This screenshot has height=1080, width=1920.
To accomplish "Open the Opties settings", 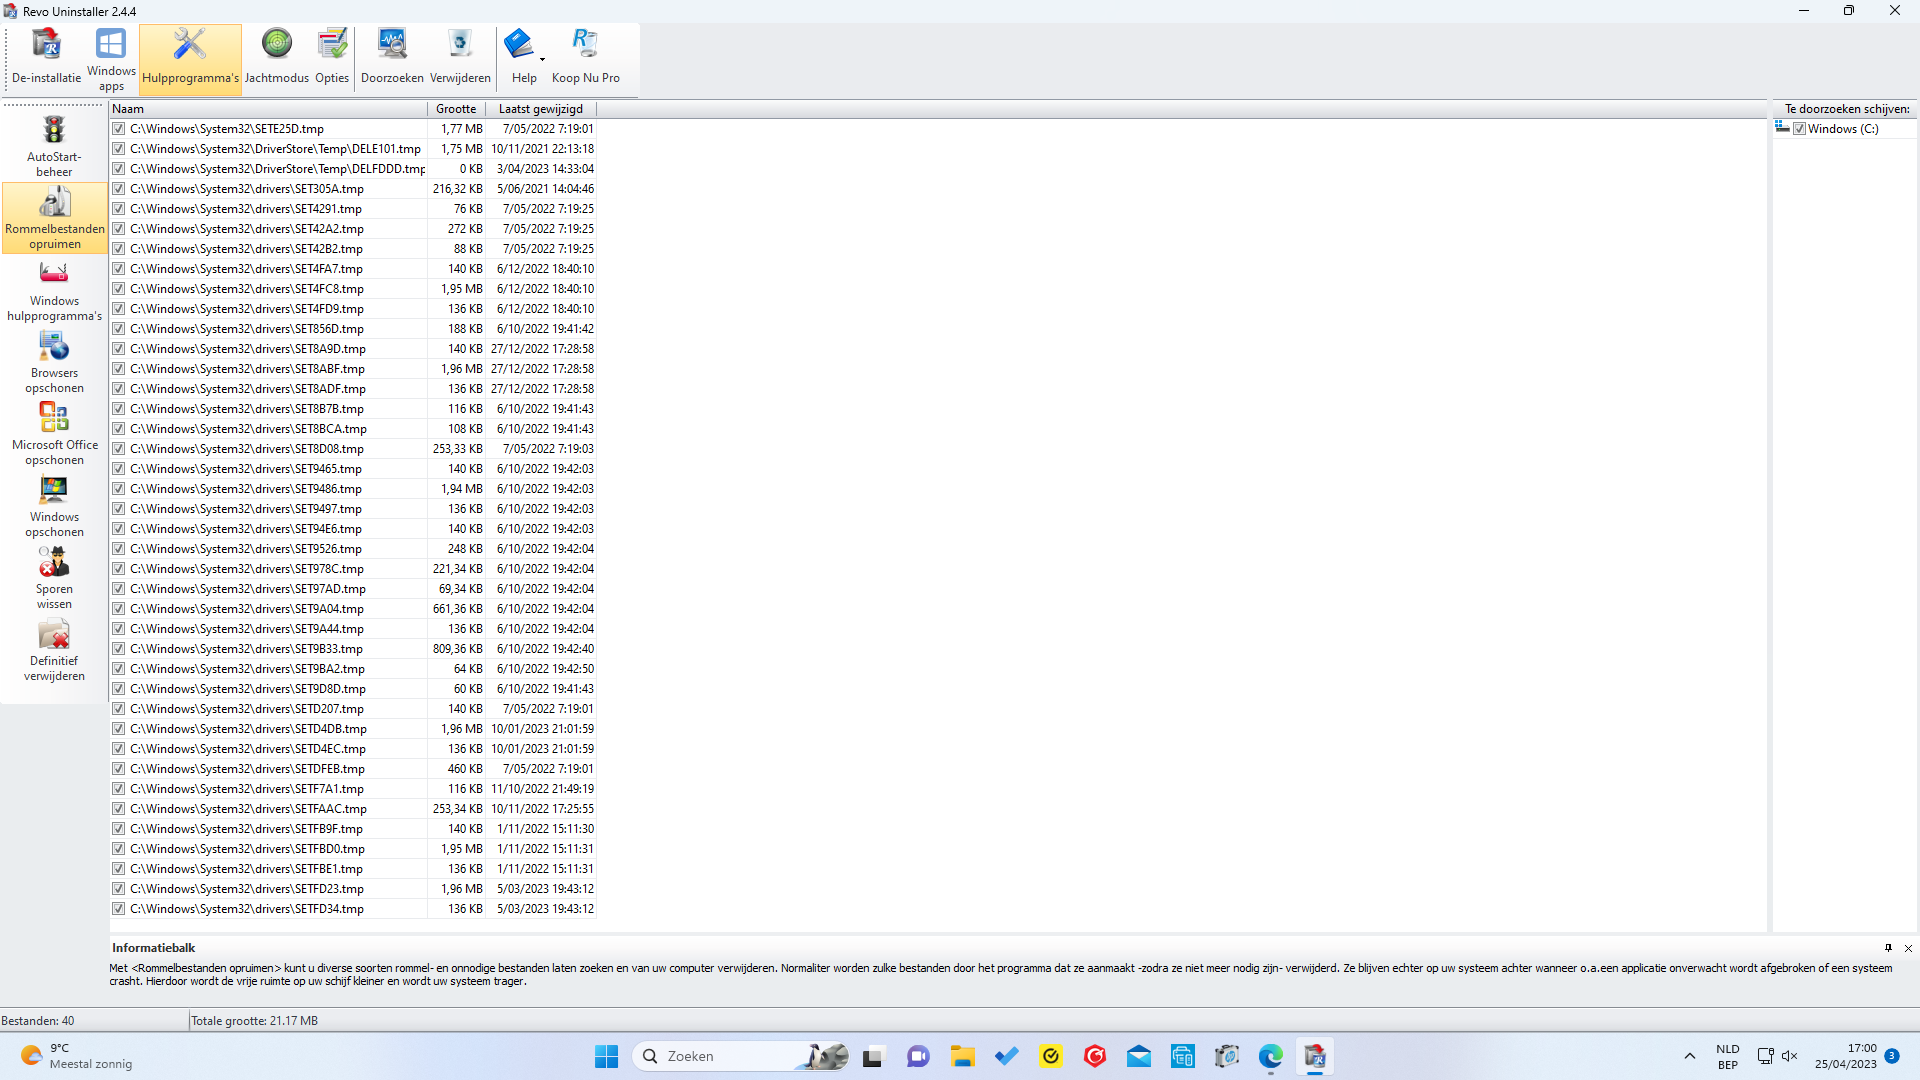I will pos(332,57).
